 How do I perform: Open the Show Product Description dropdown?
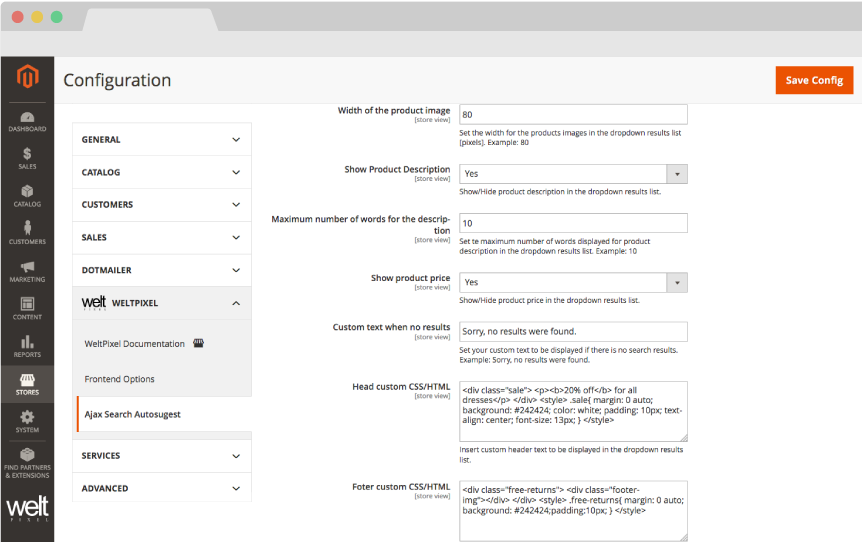click(x=573, y=174)
